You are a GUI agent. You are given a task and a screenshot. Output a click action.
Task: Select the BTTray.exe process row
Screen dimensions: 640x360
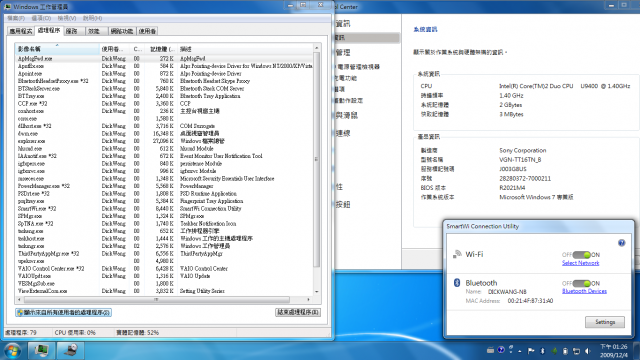pyautogui.click(x=164, y=96)
